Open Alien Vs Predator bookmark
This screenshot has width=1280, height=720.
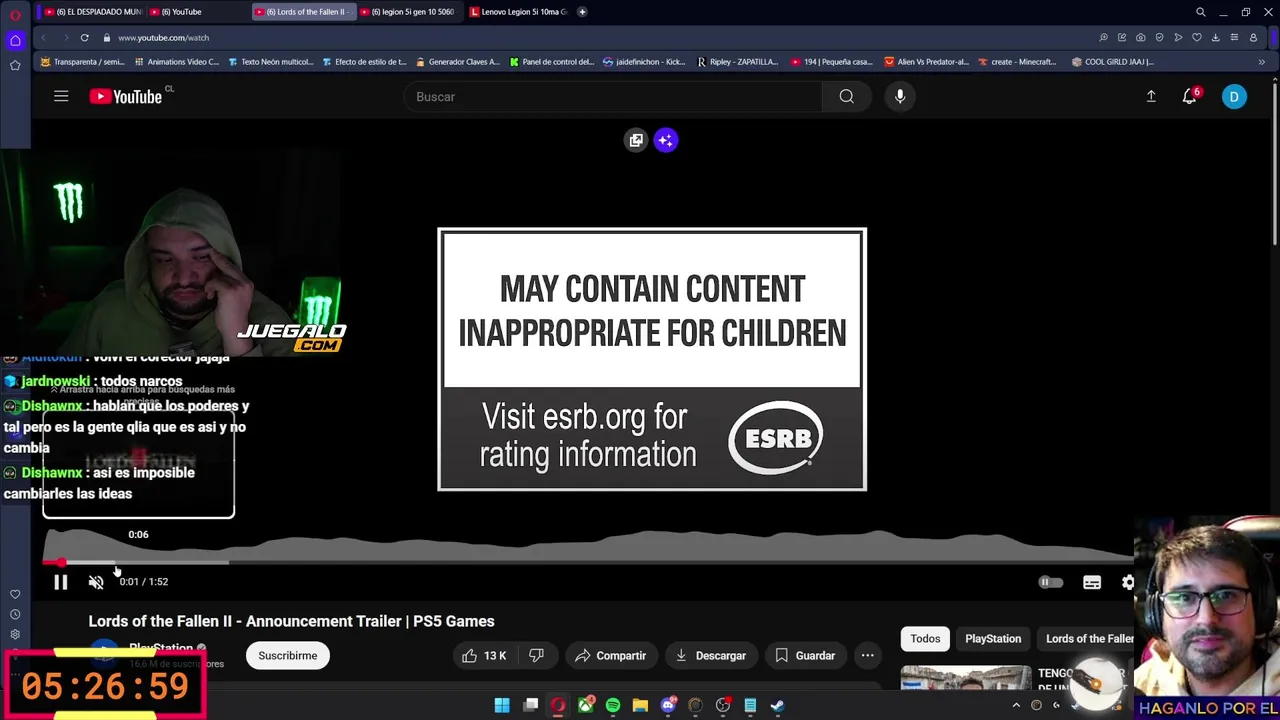coord(927,62)
